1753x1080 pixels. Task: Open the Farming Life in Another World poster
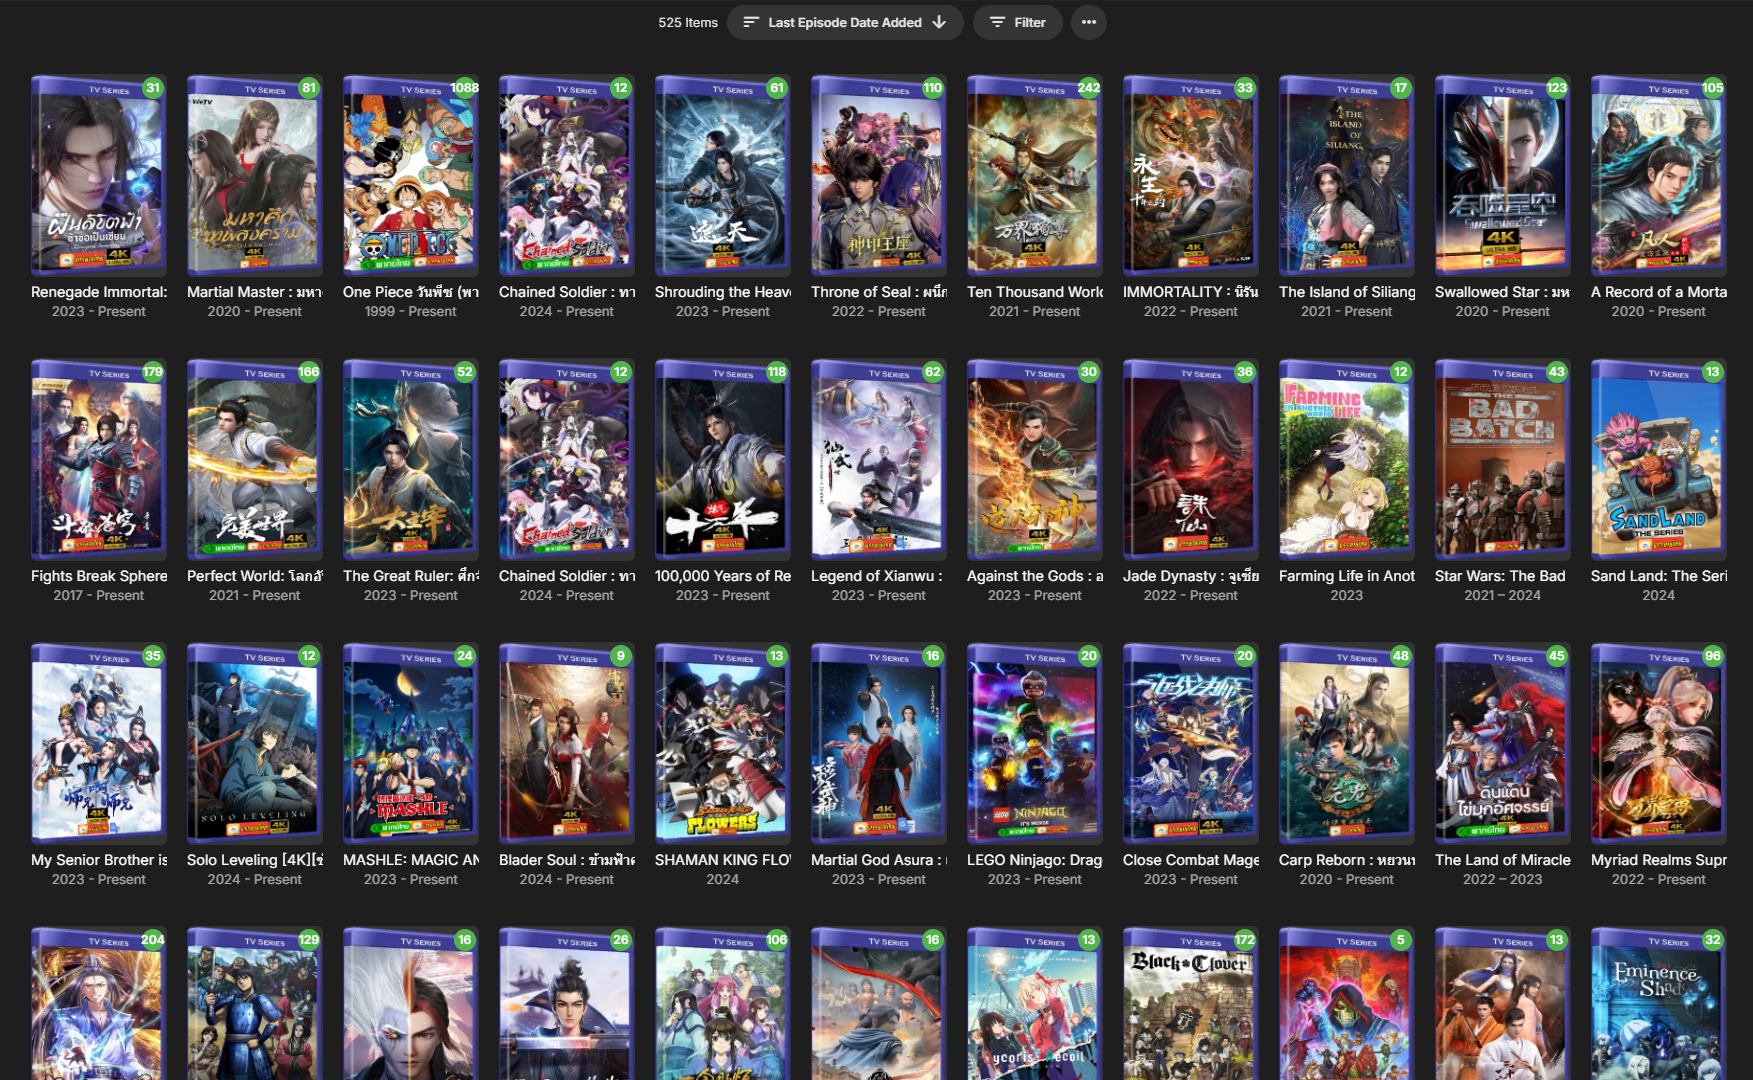click(x=1346, y=460)
